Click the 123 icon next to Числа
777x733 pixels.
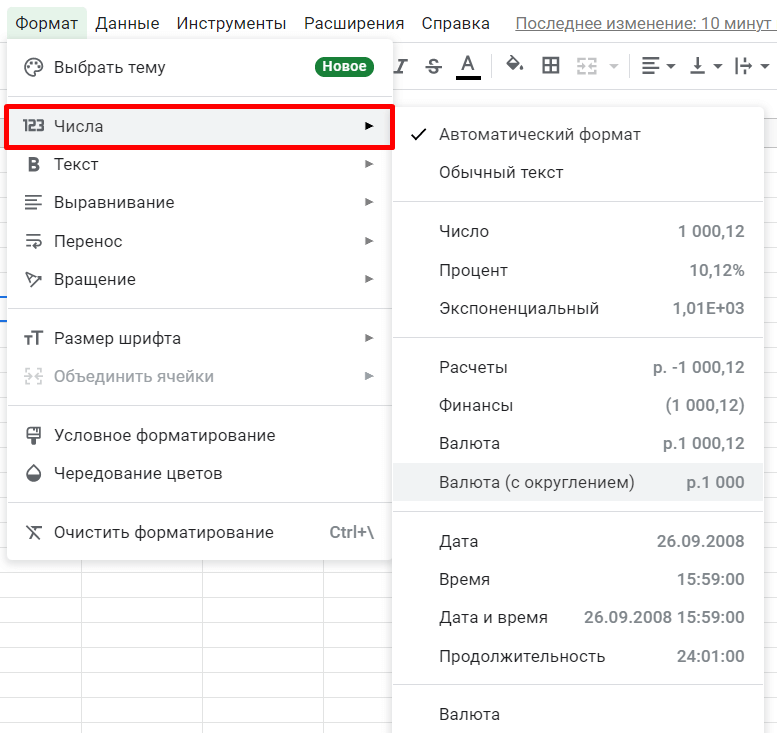tap(34, 126)
